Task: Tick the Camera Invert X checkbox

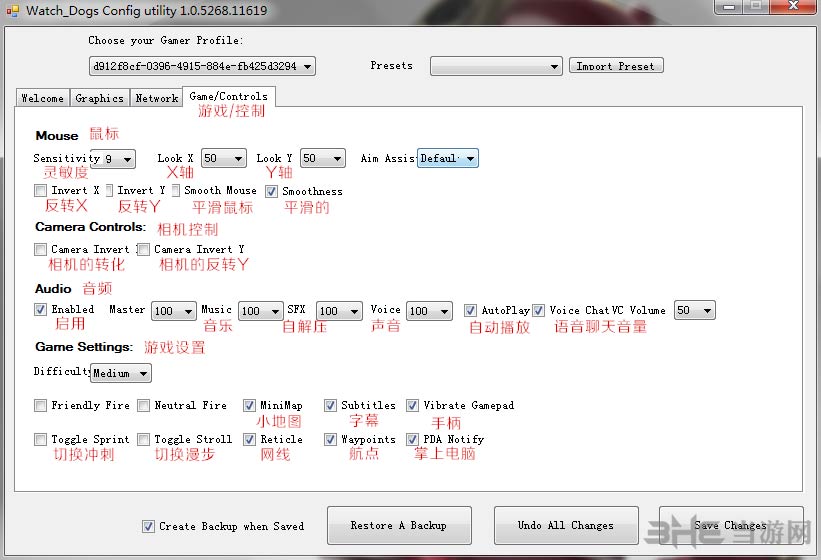Action: 40,250
